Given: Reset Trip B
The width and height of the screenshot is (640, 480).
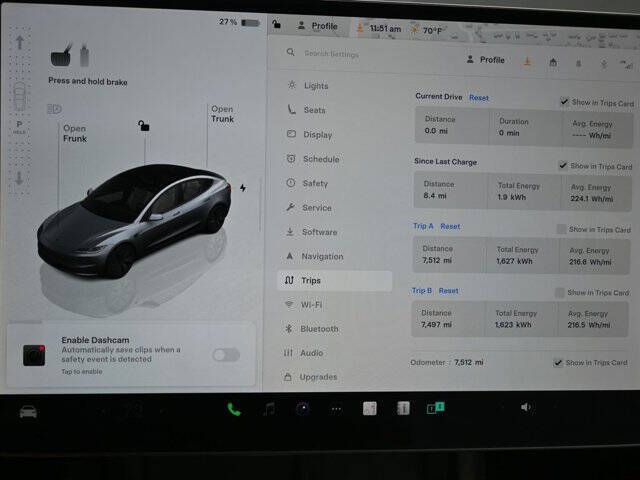Looking at the screenshot, I should click(449, 291).
